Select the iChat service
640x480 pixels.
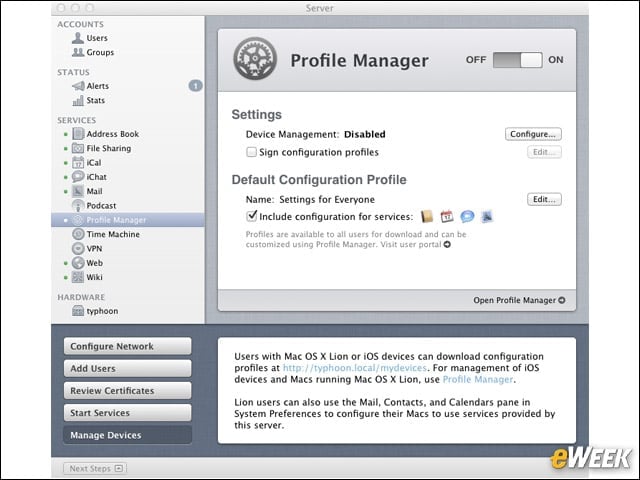click(89, 177)
